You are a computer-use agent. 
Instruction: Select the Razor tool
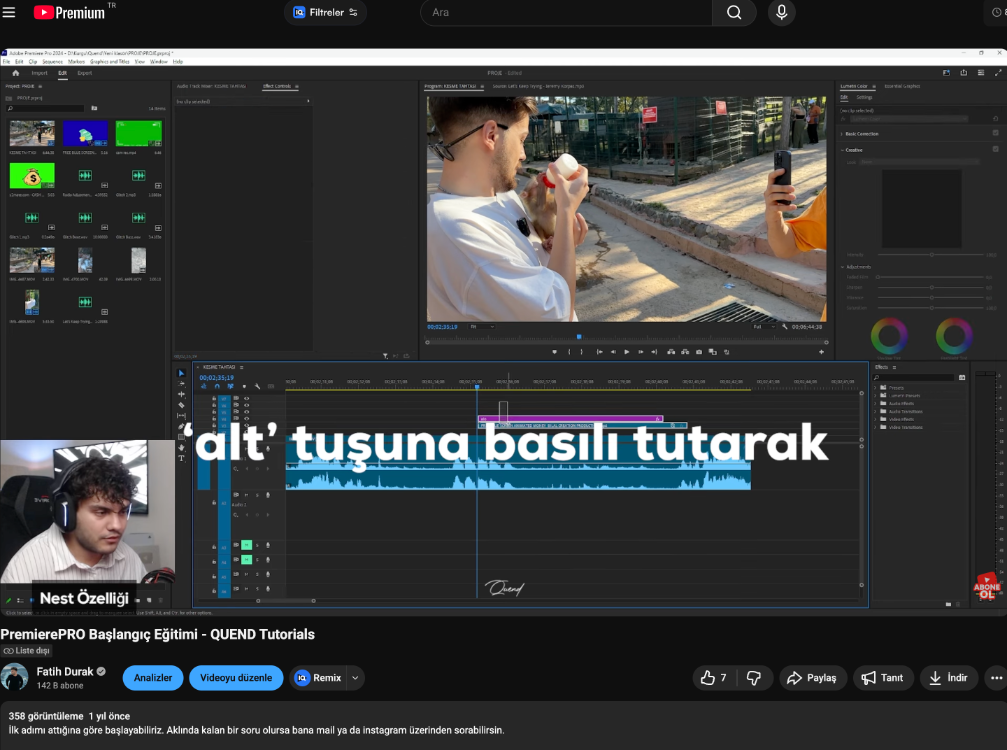181,405
